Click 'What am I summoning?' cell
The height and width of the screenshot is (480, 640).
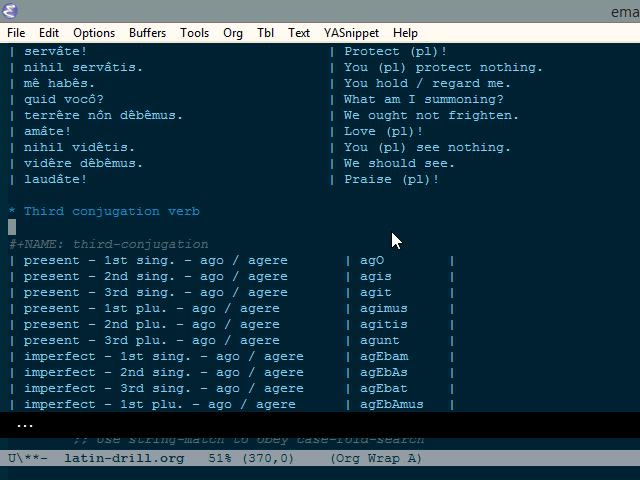[x=424, y=99]
